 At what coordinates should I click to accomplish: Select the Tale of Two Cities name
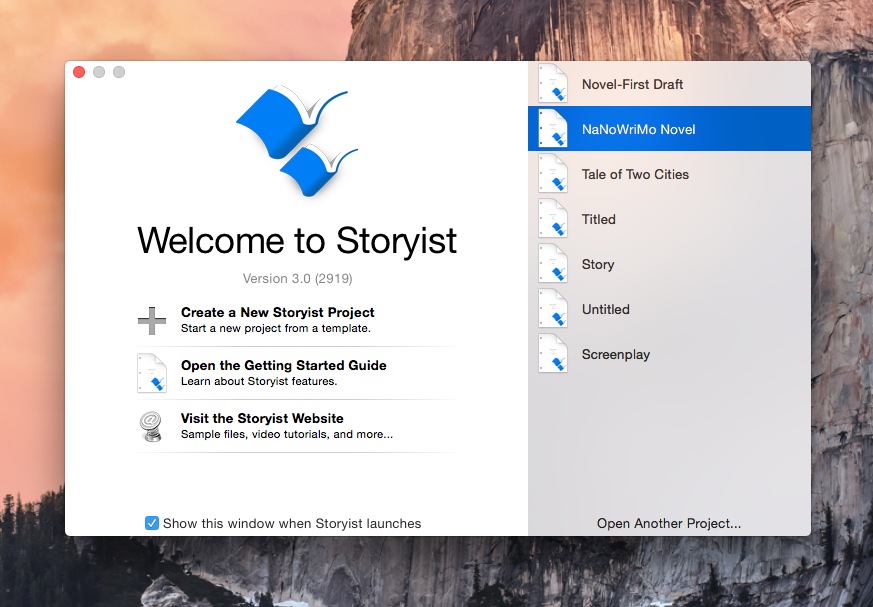point(635,174)
